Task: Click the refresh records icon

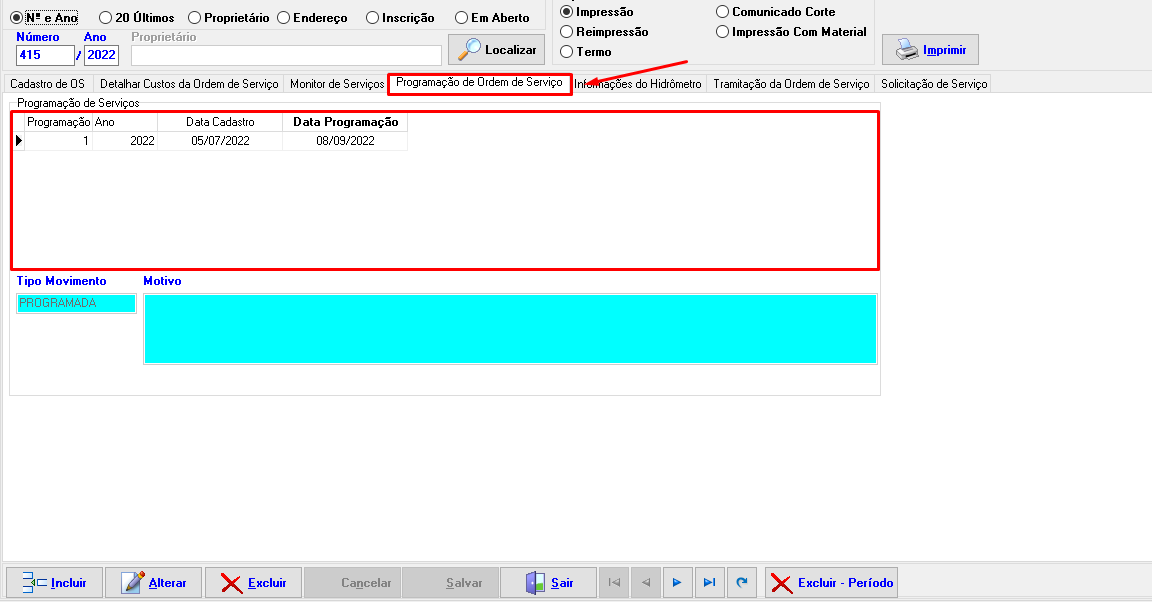Action: (x=741, y=583)
